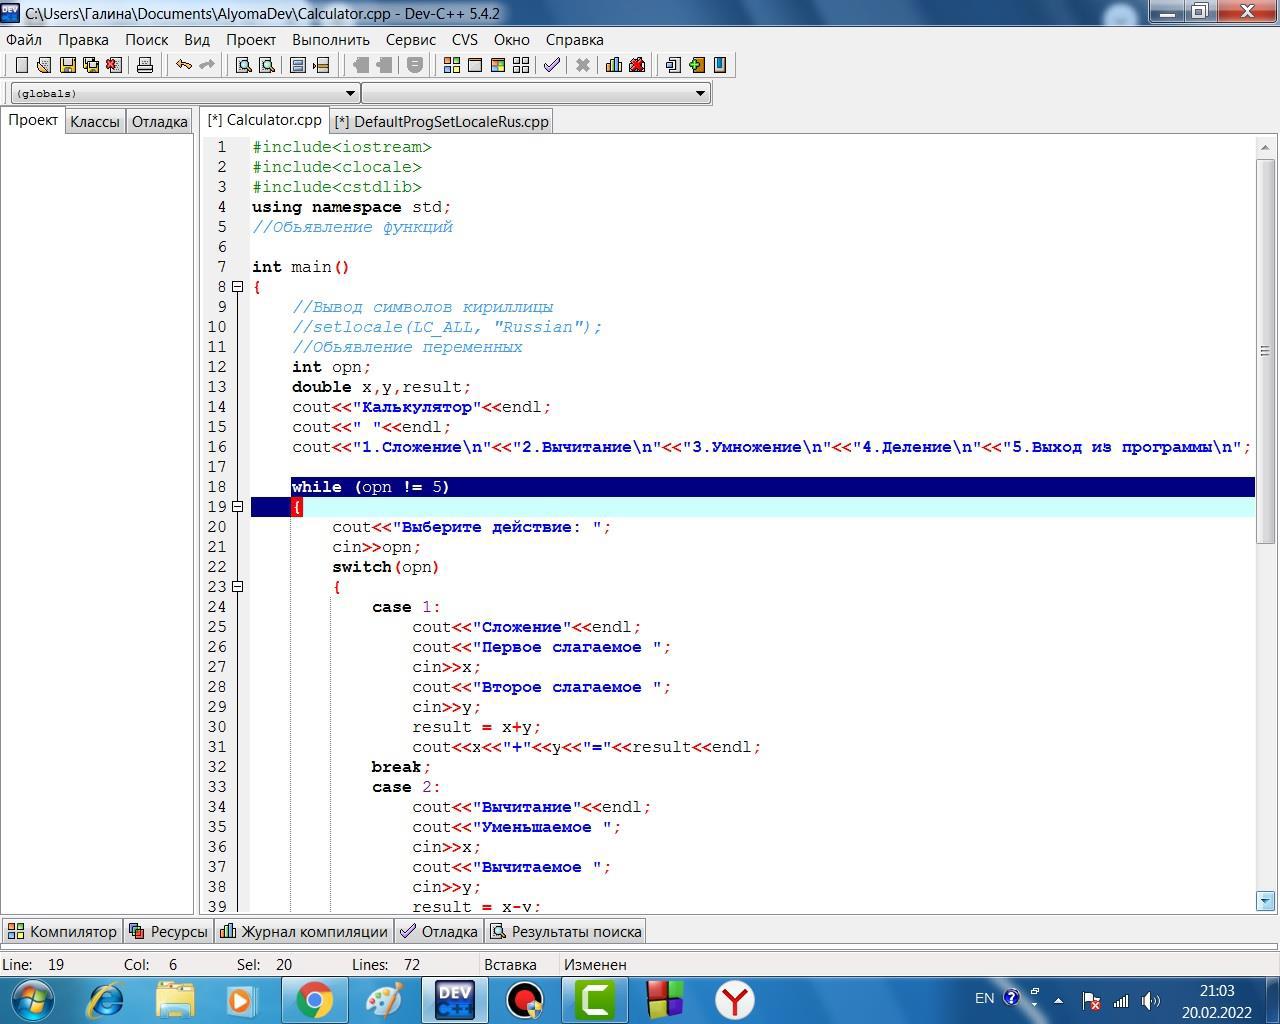The height and width of the screenshot is (1024, 1280).
Task: Open the empty members dropdown beside (globals)
Action: point(536,93)
